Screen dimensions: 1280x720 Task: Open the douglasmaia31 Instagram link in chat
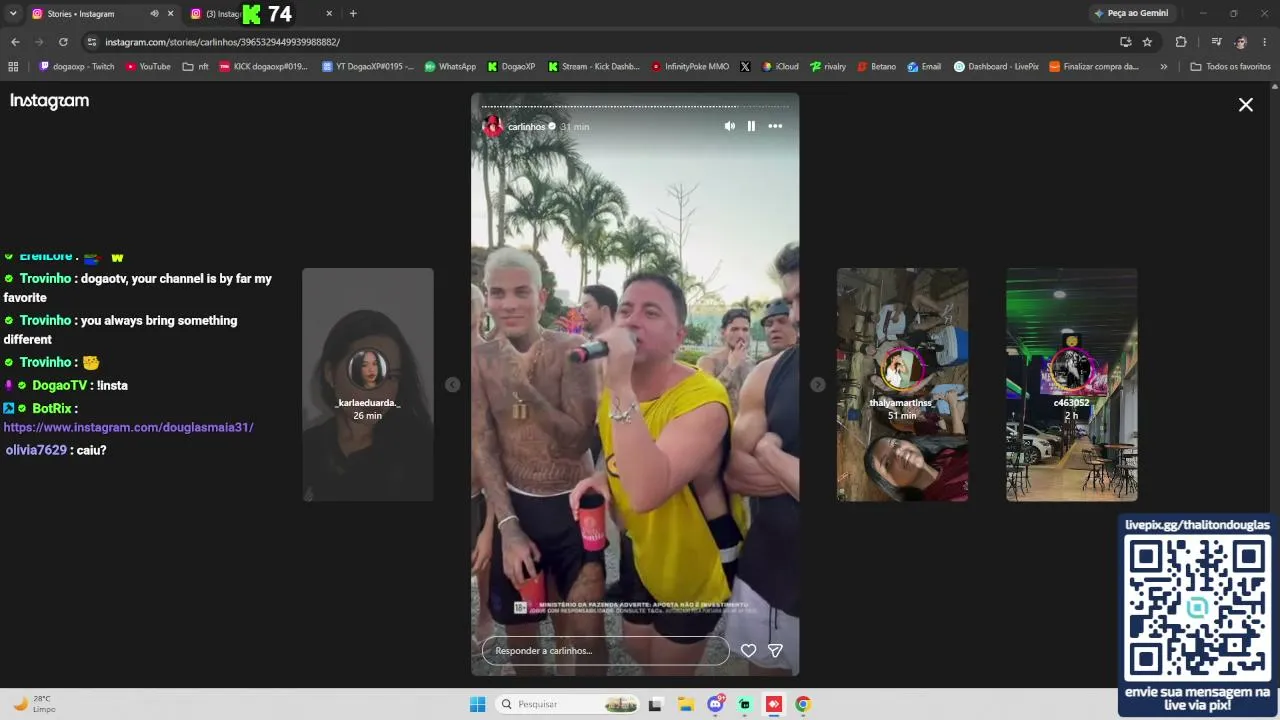point(129,427)
